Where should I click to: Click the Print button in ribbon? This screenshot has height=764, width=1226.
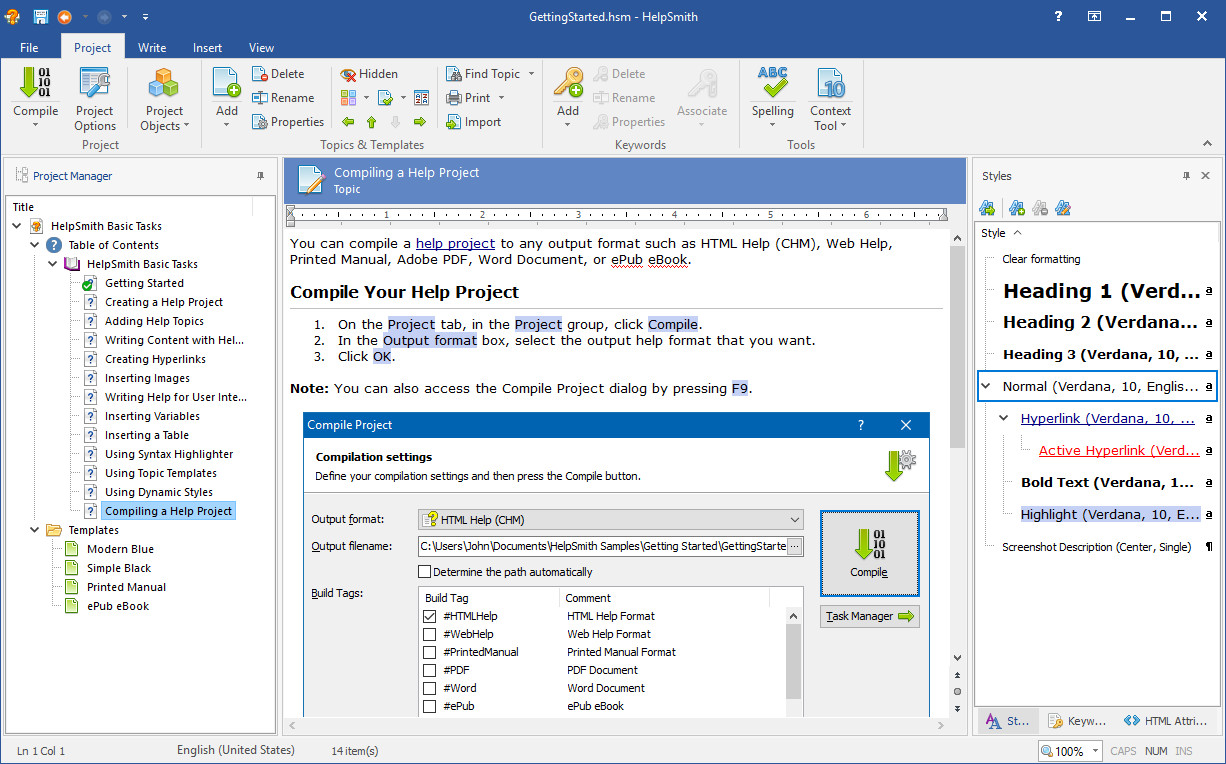tap(468, 98)
